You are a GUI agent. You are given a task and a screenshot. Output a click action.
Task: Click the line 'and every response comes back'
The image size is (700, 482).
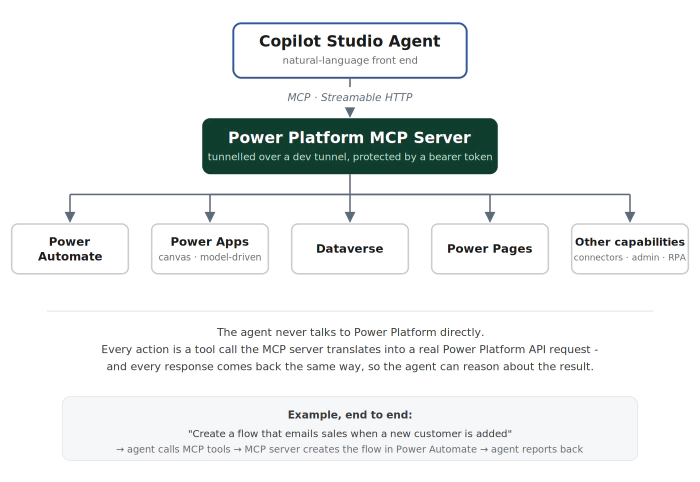coord(350,366)
